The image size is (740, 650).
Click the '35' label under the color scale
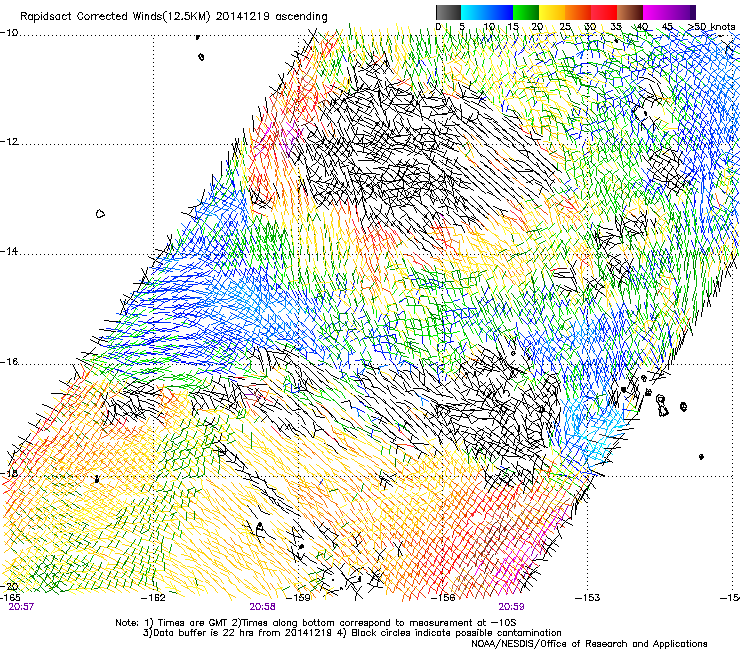point(616,27)
